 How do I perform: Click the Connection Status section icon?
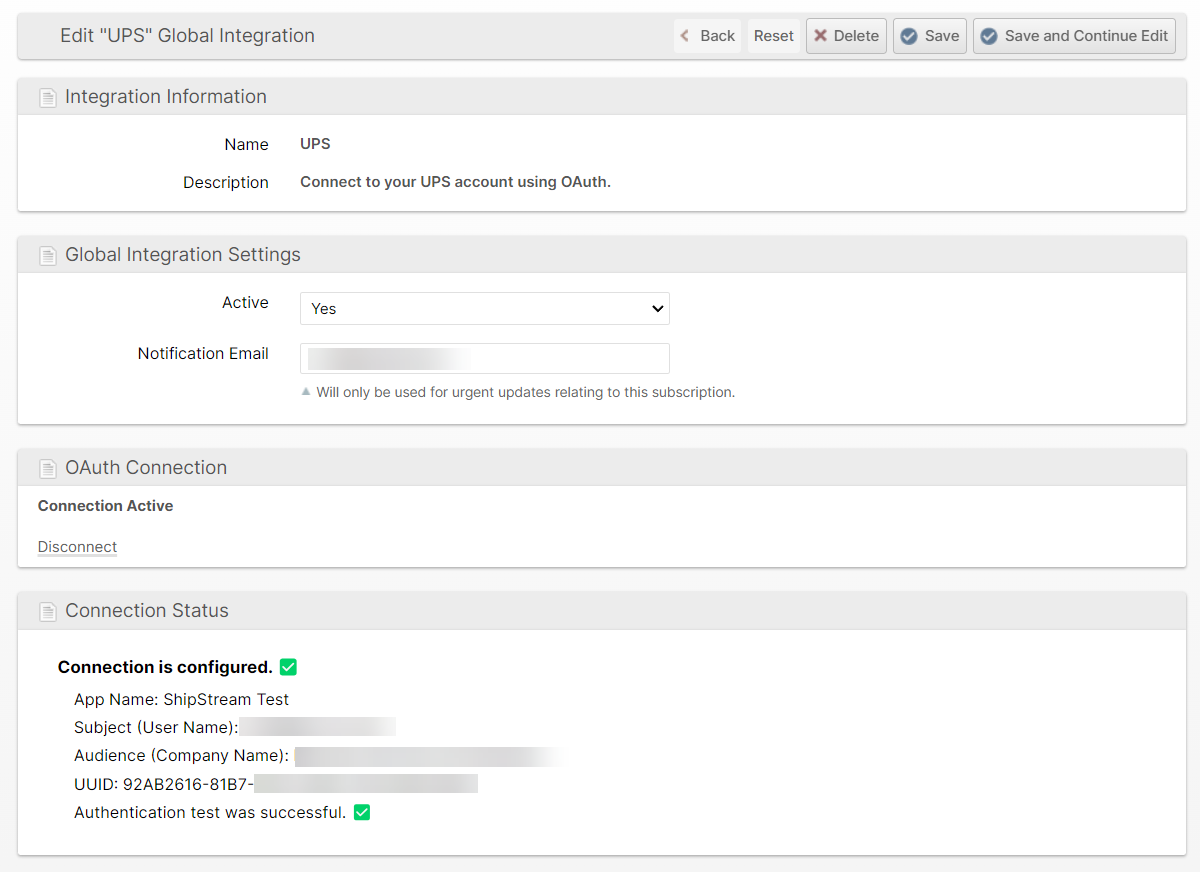pyautogui.click(x=47, y=612)
